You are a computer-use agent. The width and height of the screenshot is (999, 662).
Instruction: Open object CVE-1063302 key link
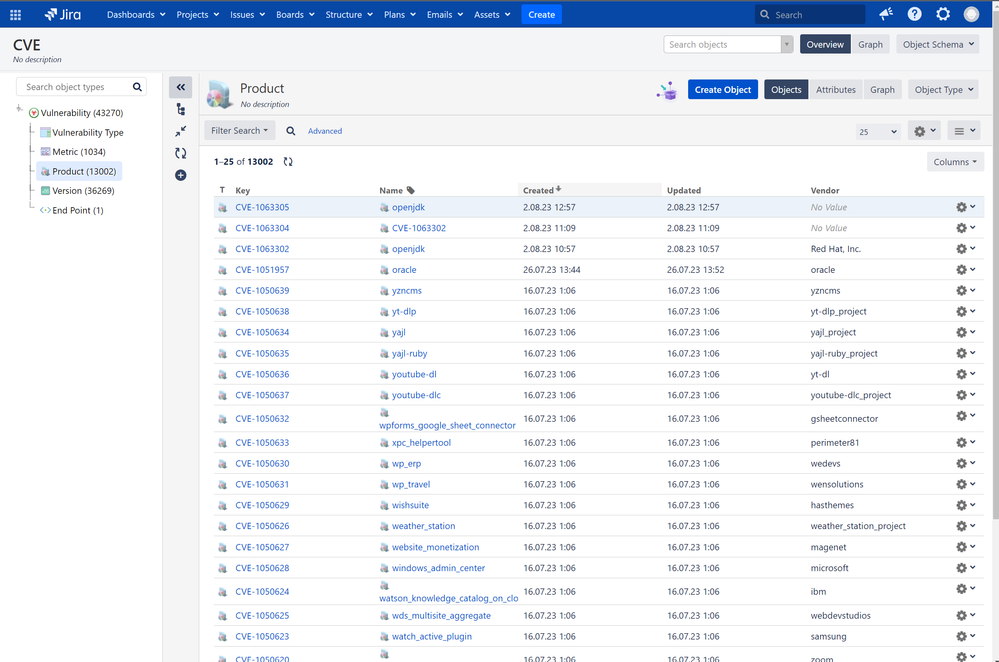click(x=262, y=249)
